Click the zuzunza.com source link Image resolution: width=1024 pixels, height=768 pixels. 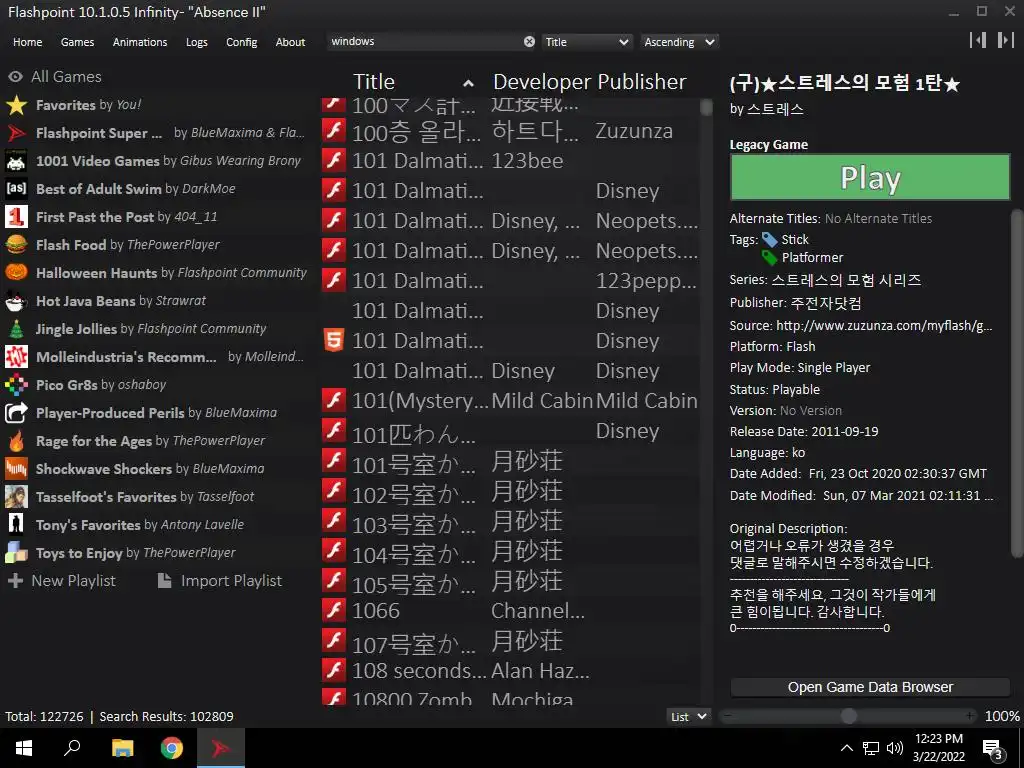click(x=884, y=325)
